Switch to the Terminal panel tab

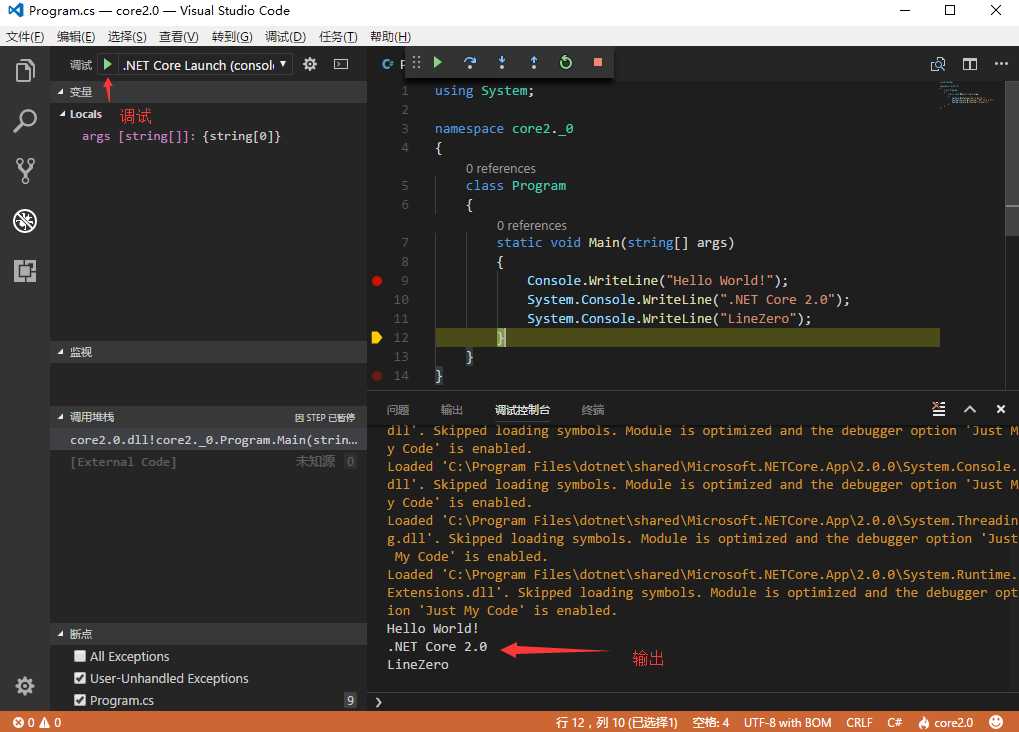[593, 410]
